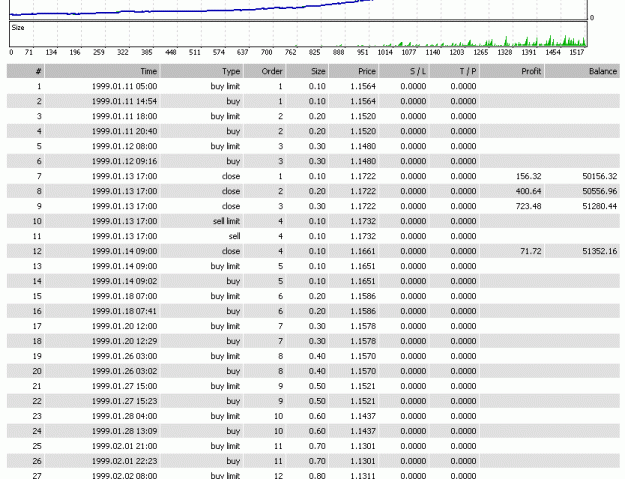Click the time 1999.01.20 12:29
This screenshot has width=625, height=479.
coord(124,342)
